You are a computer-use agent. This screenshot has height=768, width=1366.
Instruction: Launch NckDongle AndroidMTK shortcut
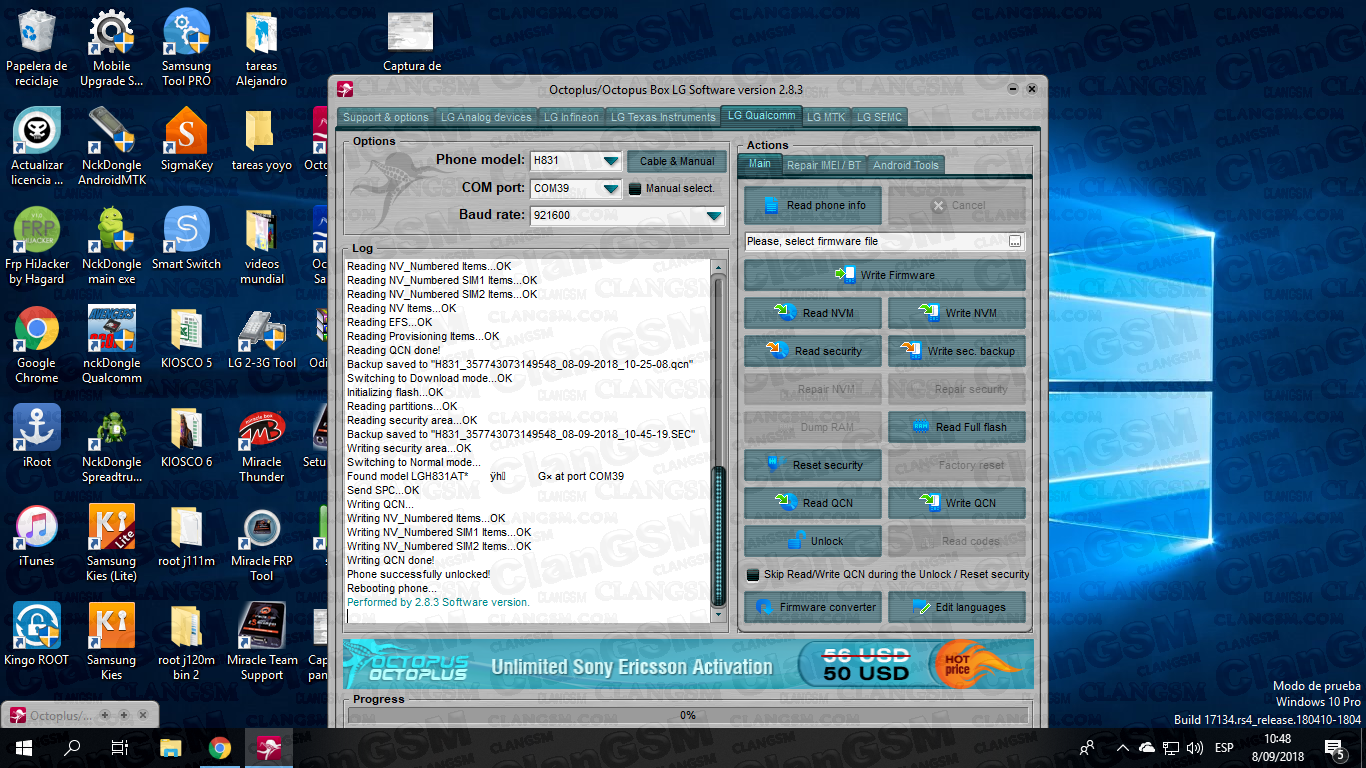coord(112,147)
